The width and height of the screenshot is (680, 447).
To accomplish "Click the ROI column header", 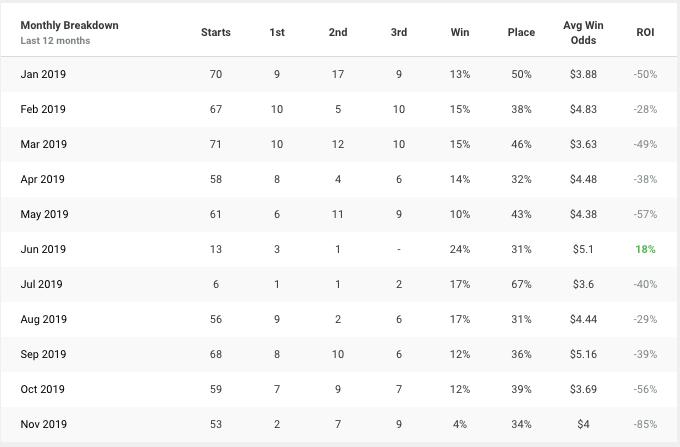I will pos(645,33).
